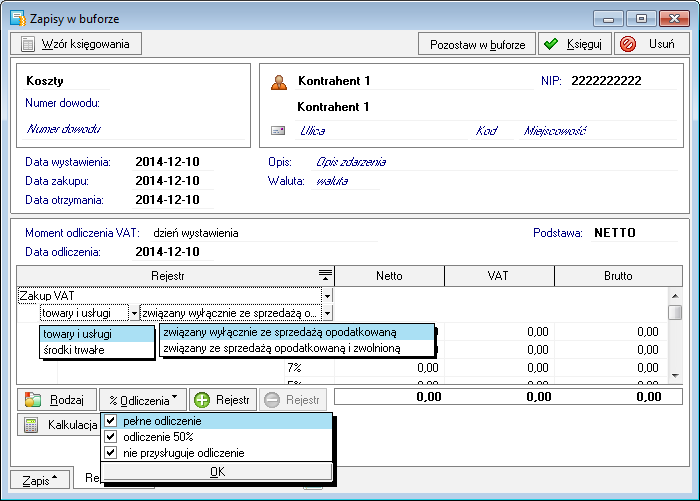Viewport: 700px width, 501px height.
Task: Open the związany wyłącznie combo arrow
Action: pyautogui.click(x=327, y=313)
